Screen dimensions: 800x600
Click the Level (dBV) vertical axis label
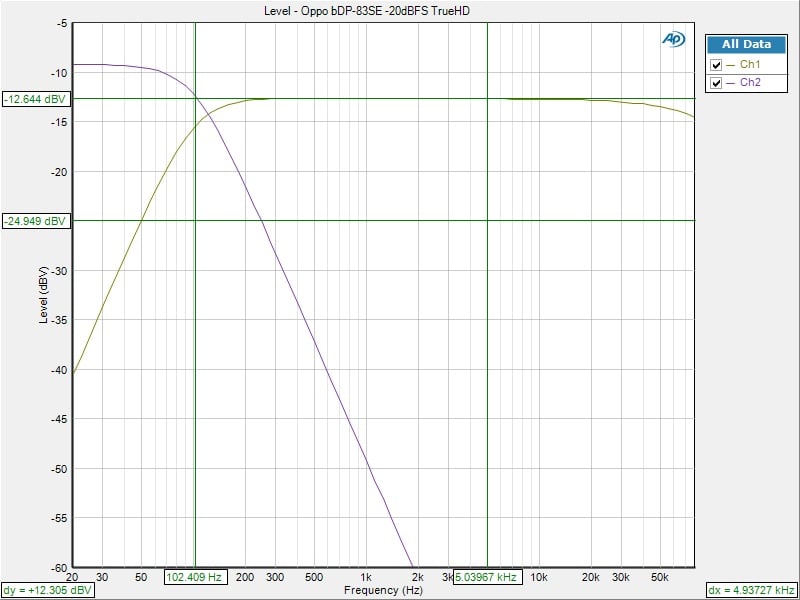click(x=43, y=295)
